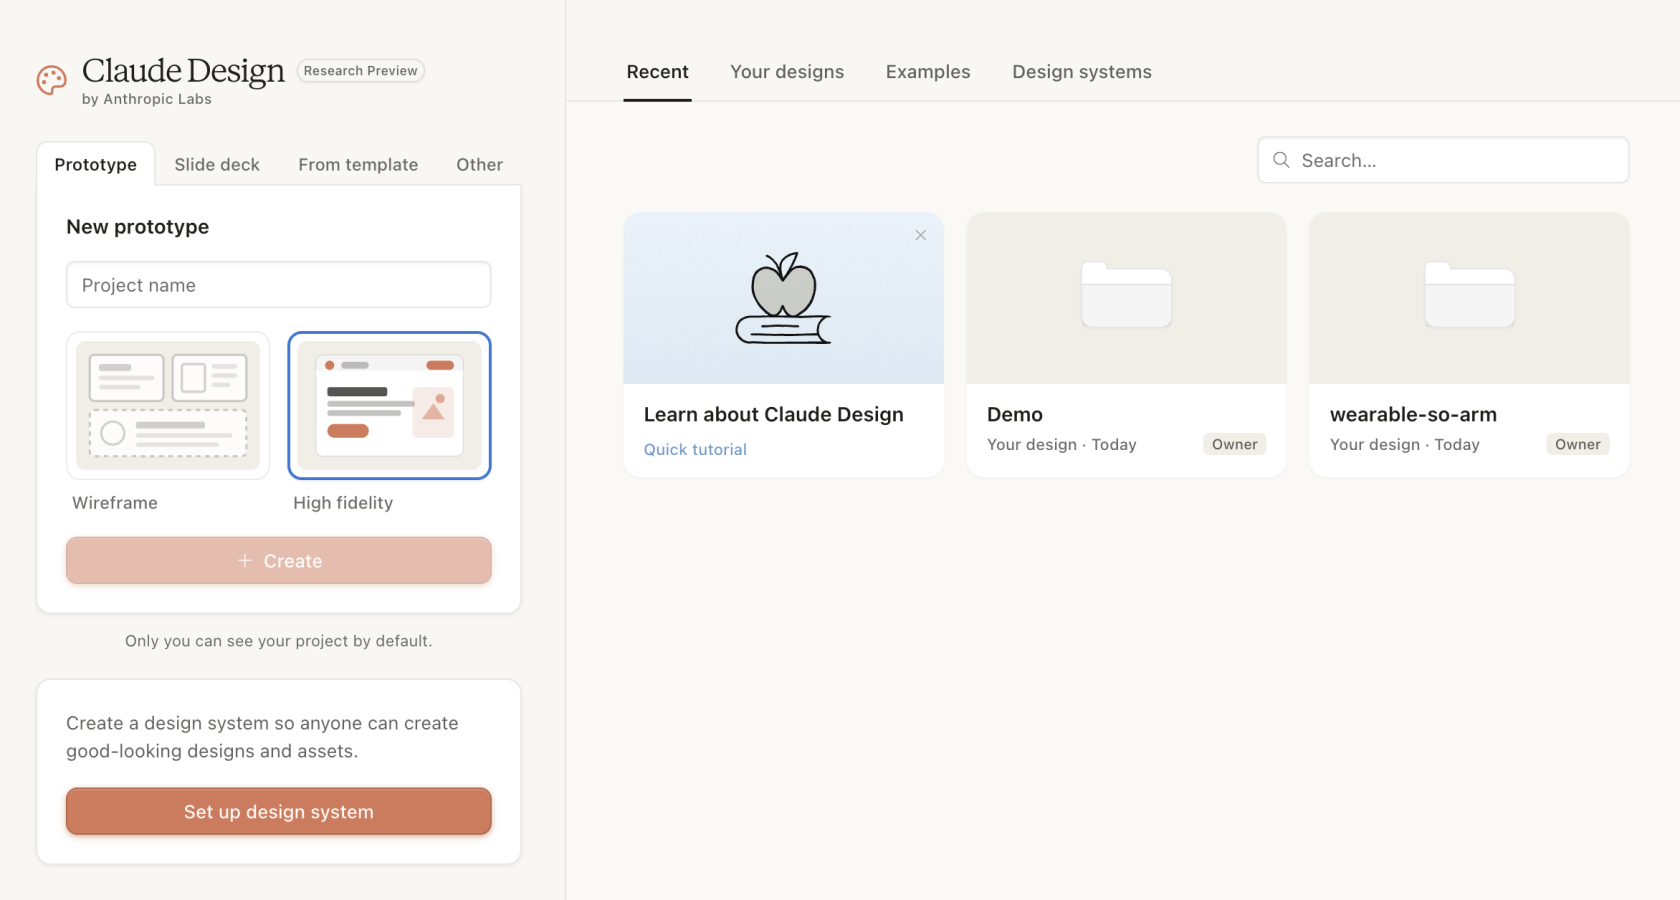The height and width of the screenshot is (900, 1680).
Task: Click the Claude Design palette logo icon
Action: (52, 80)
